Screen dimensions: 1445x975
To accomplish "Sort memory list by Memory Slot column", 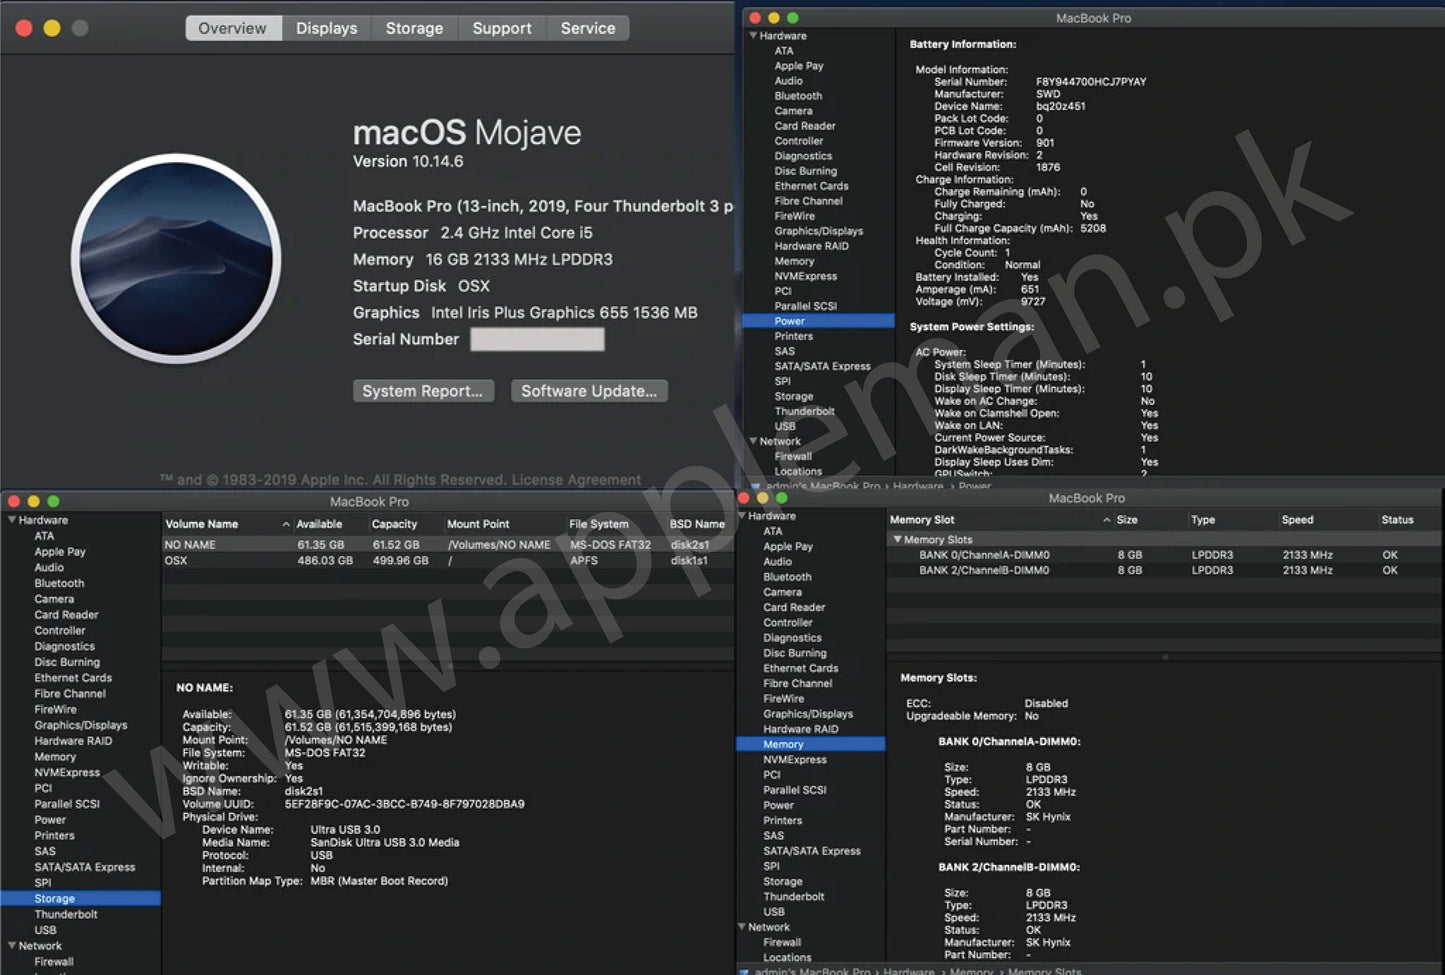I will (1000, 520).
